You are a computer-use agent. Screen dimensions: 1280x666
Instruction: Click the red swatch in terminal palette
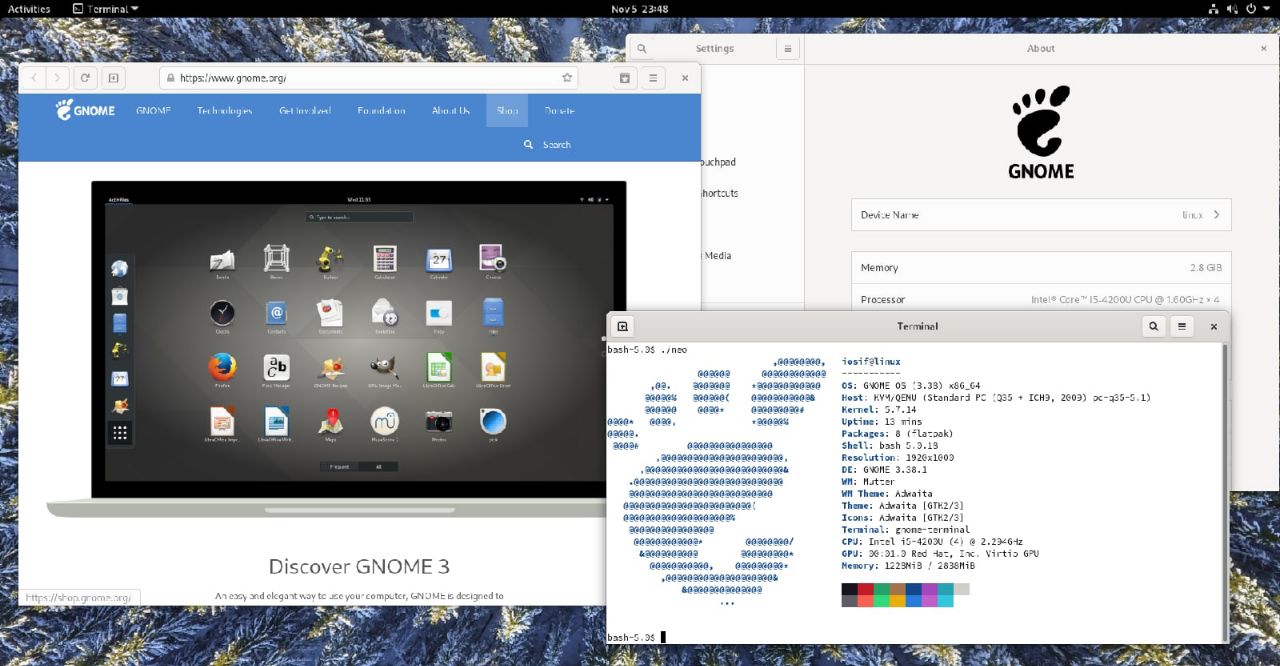pyautogui.click(x=865, y=589)
